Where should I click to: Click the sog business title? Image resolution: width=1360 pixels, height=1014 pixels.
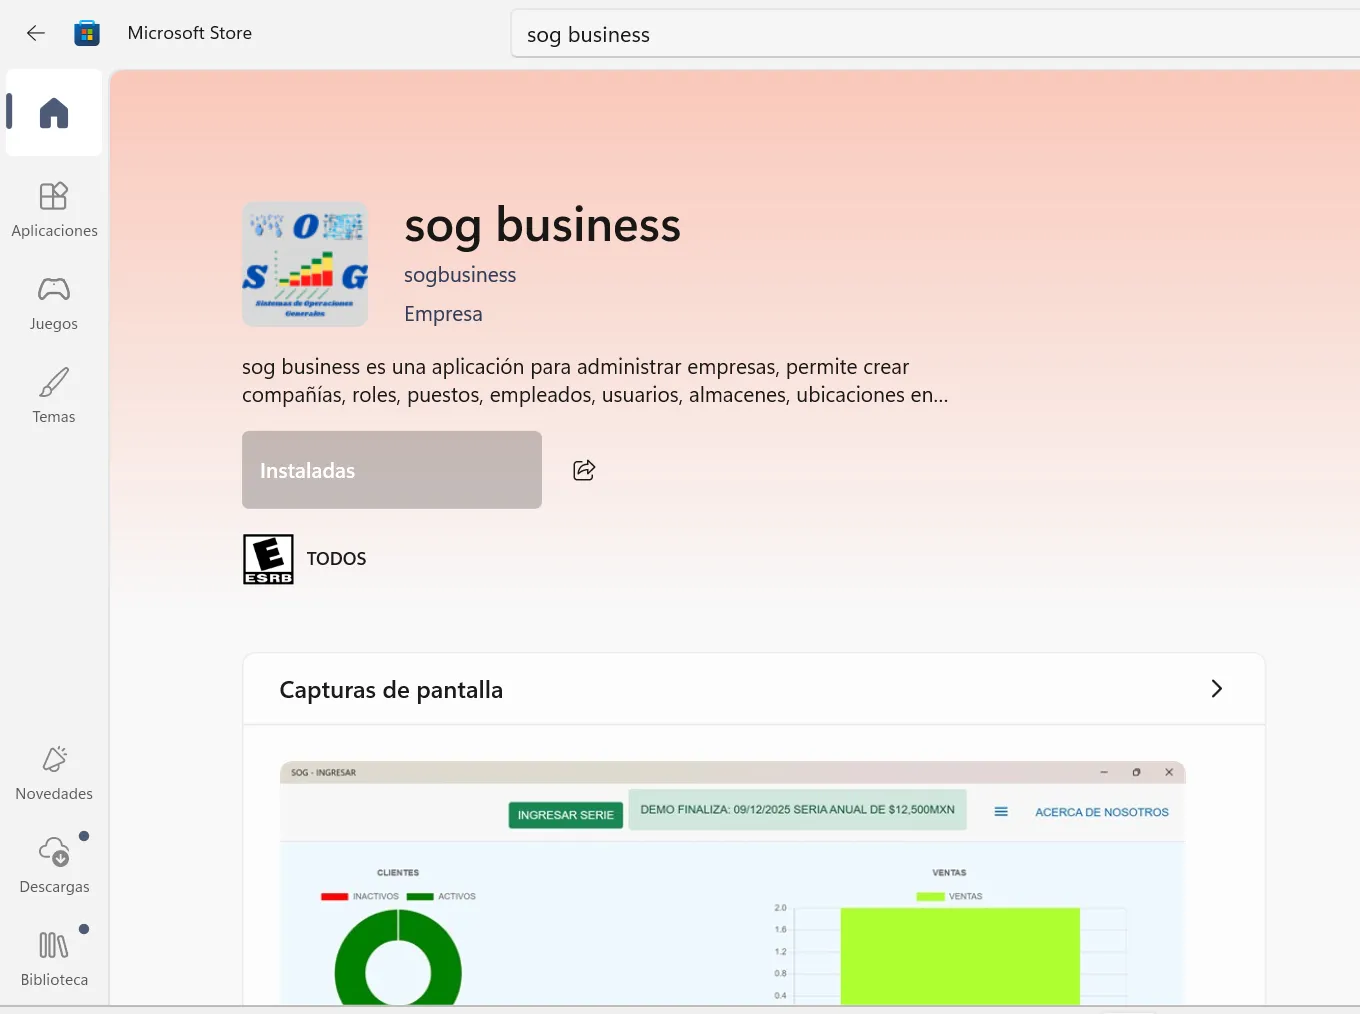(542, 226)
